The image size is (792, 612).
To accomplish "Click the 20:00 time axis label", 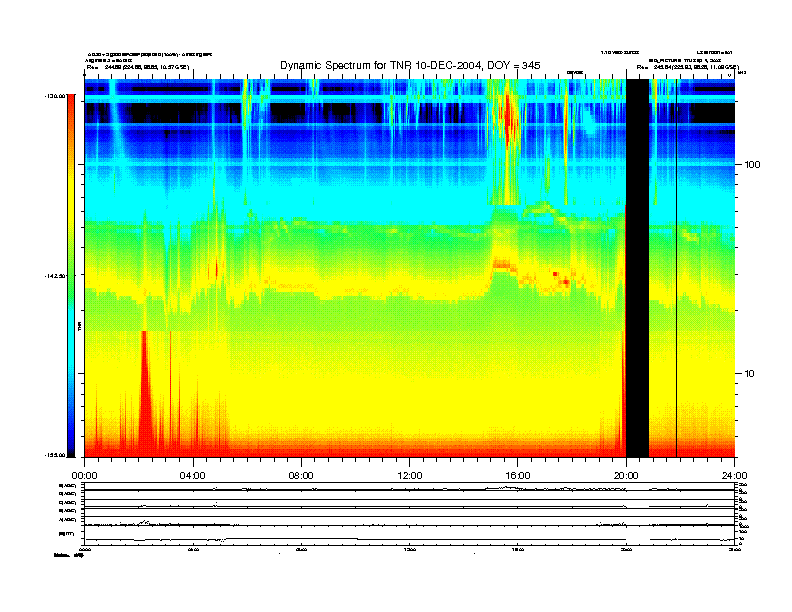I will click(626, 476).
